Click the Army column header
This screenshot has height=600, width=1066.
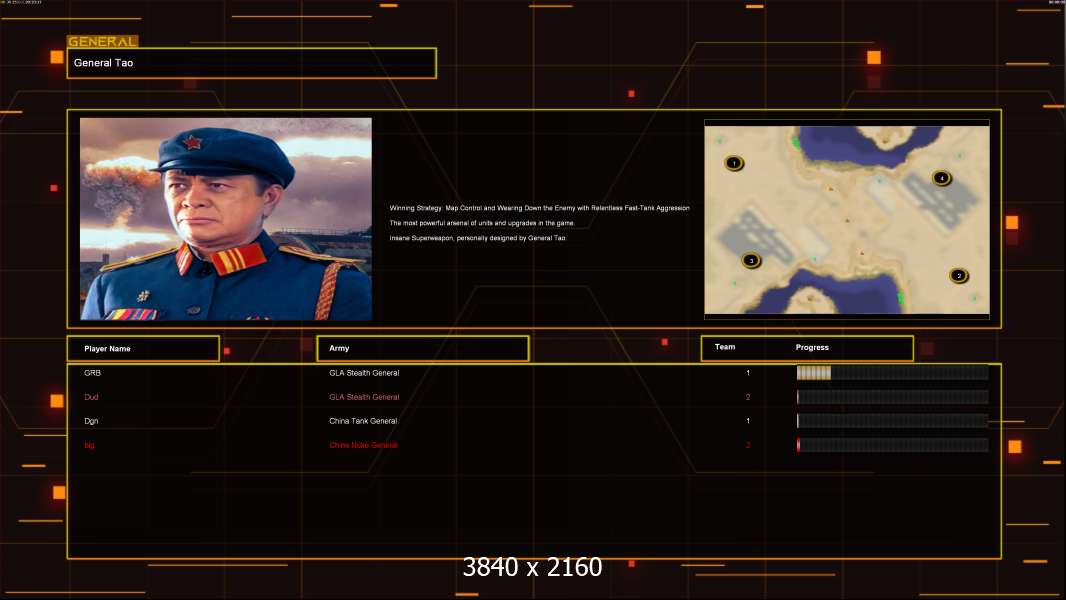click(x=423, y=349)
